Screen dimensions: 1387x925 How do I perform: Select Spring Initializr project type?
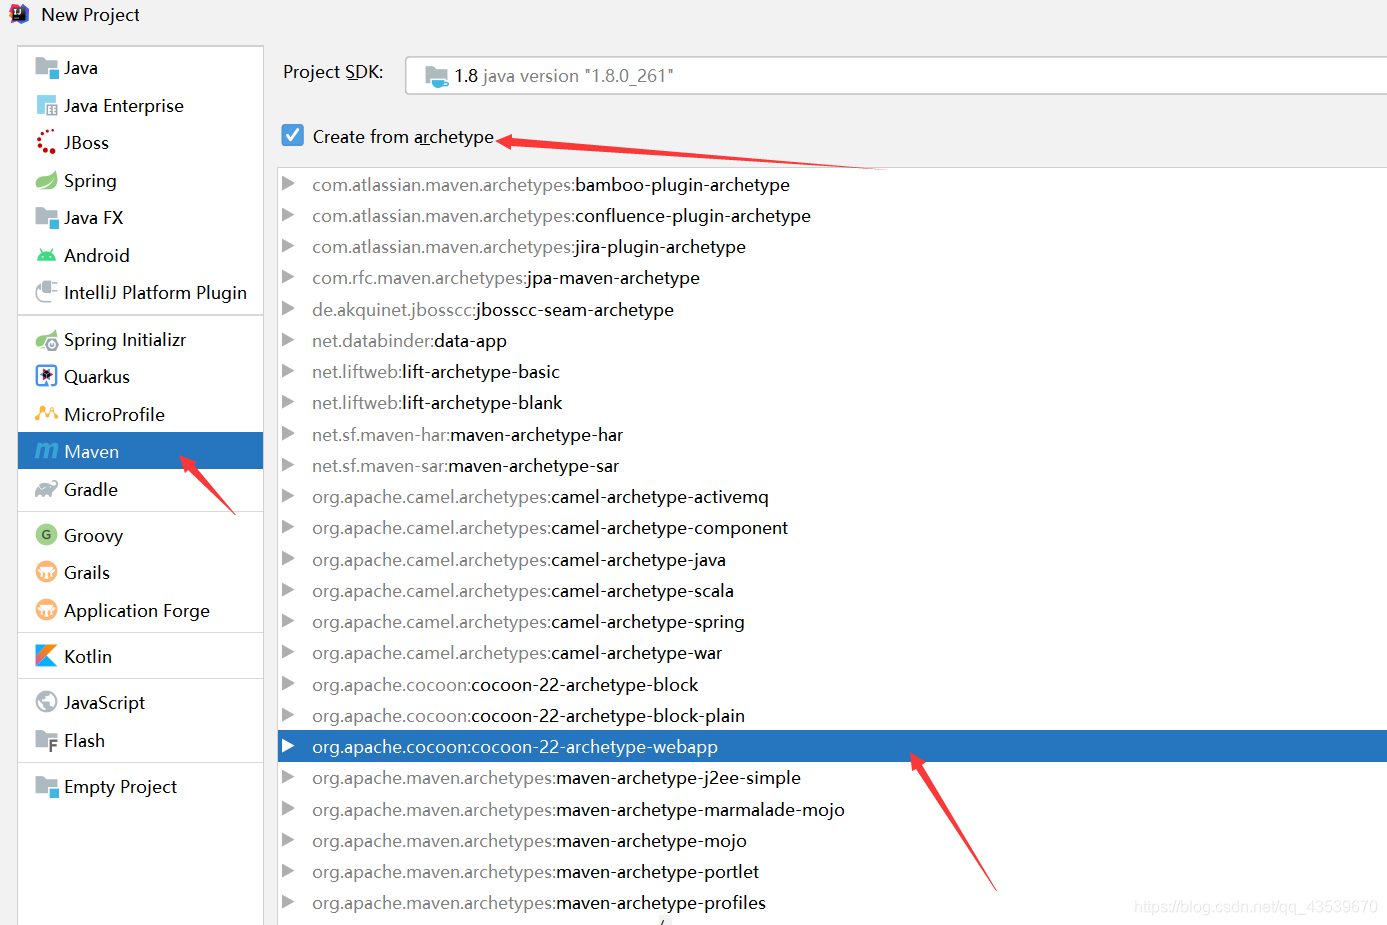click(x=140, y=340)
